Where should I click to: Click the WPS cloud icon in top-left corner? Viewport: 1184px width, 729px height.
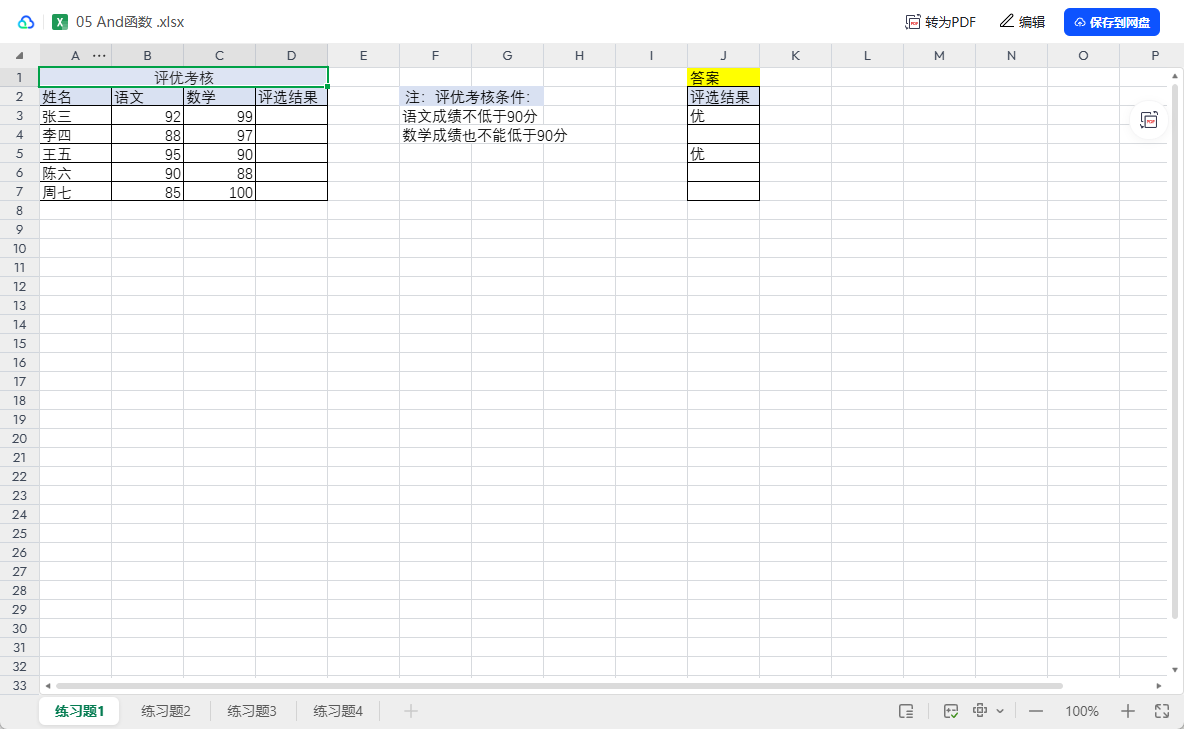[x=24, y=21]
